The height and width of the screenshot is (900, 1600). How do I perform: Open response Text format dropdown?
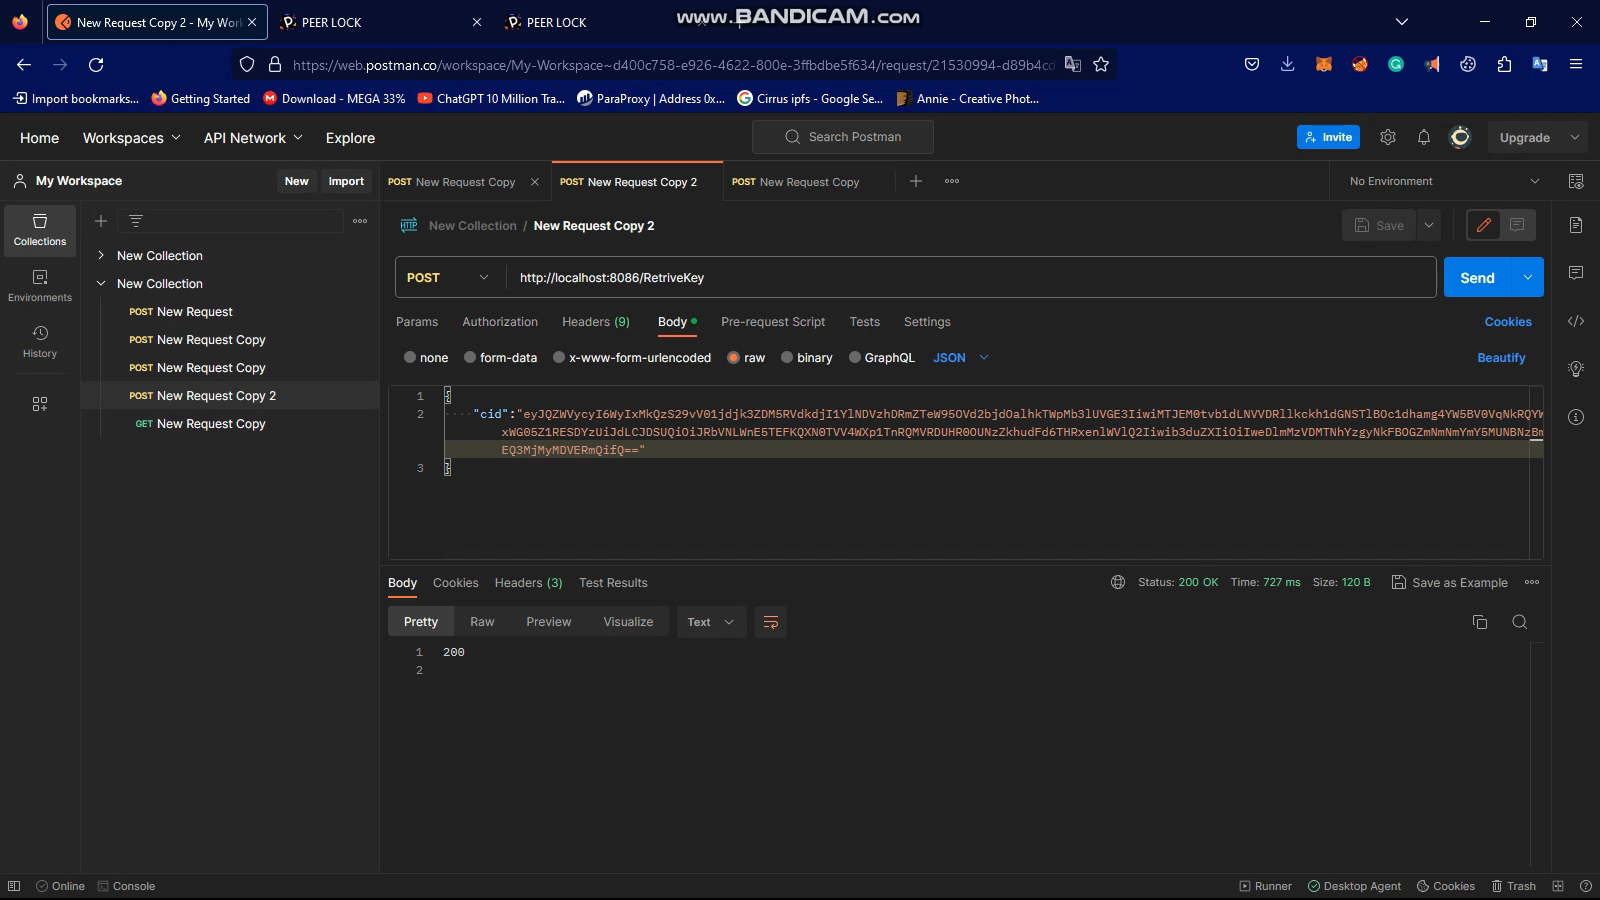pyautogui.click(x=710, y=622)
